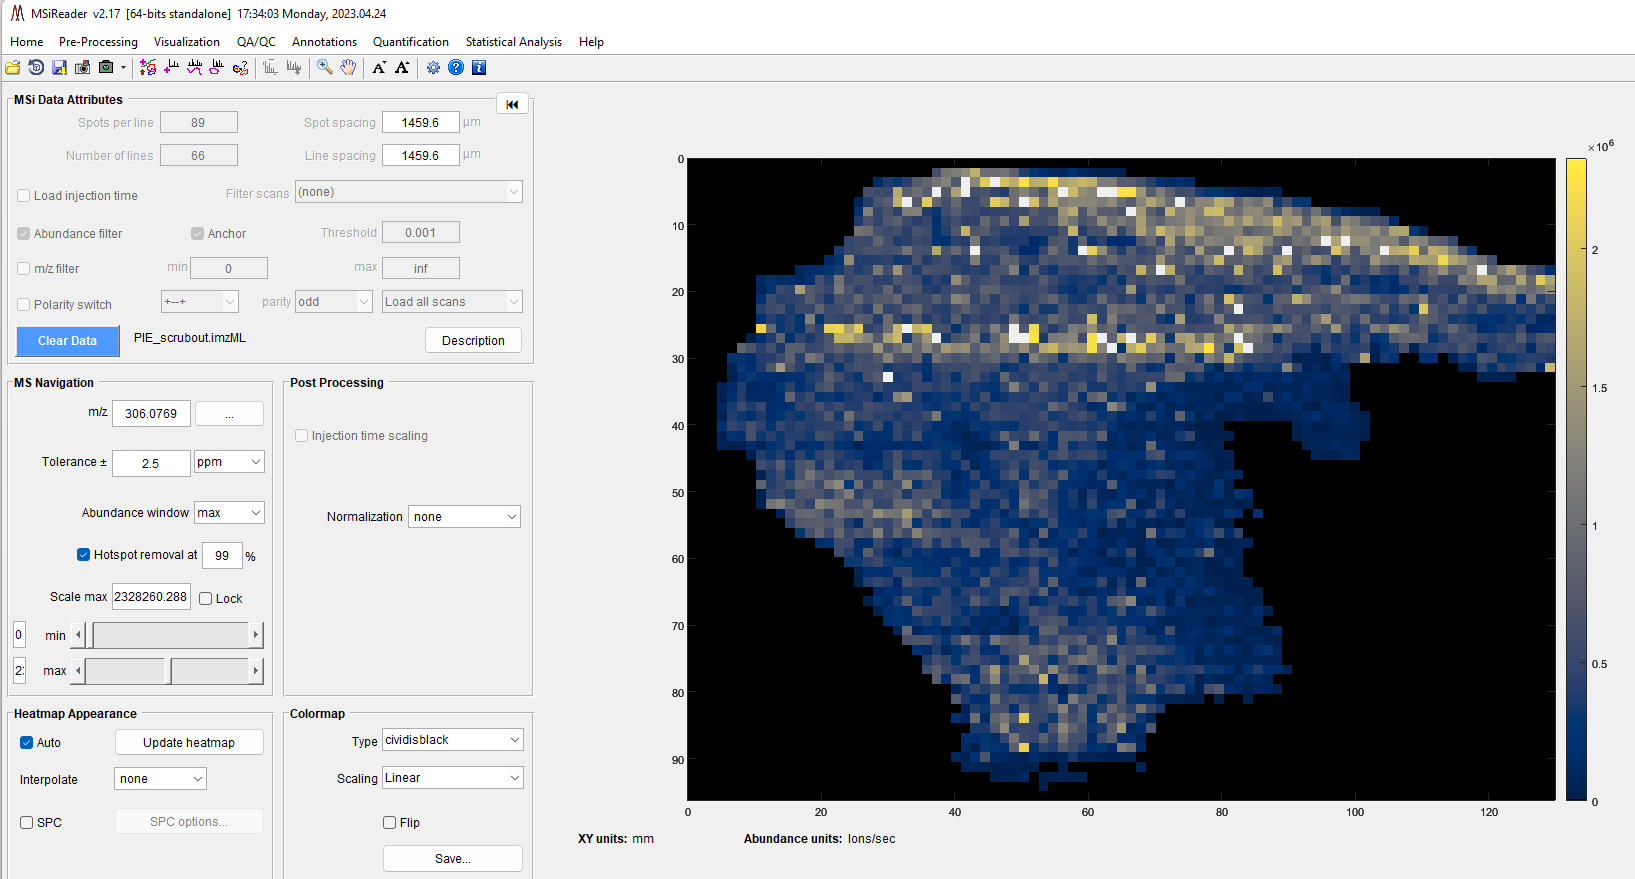Open the Home menu

coord(27,42)
